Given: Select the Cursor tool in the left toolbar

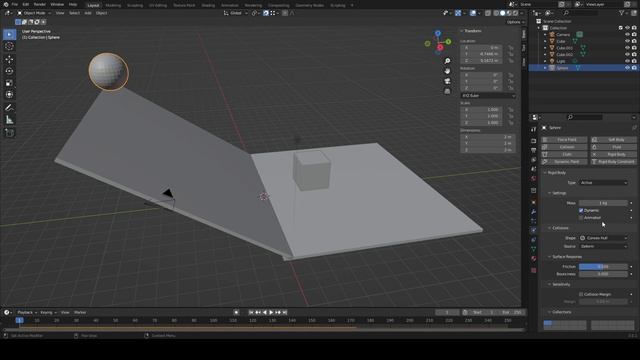Looking at the screenshot, I should [9, 46].
